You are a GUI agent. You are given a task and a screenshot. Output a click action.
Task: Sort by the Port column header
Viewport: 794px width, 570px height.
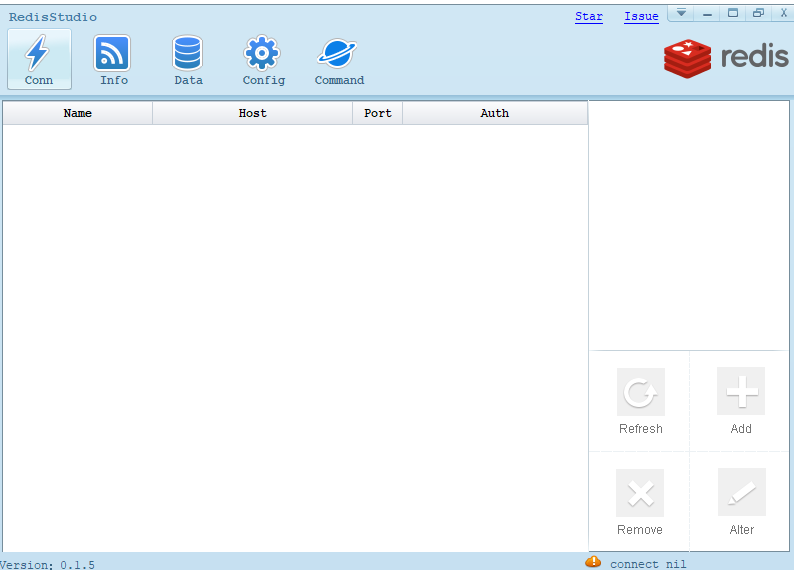pos(378,113)
